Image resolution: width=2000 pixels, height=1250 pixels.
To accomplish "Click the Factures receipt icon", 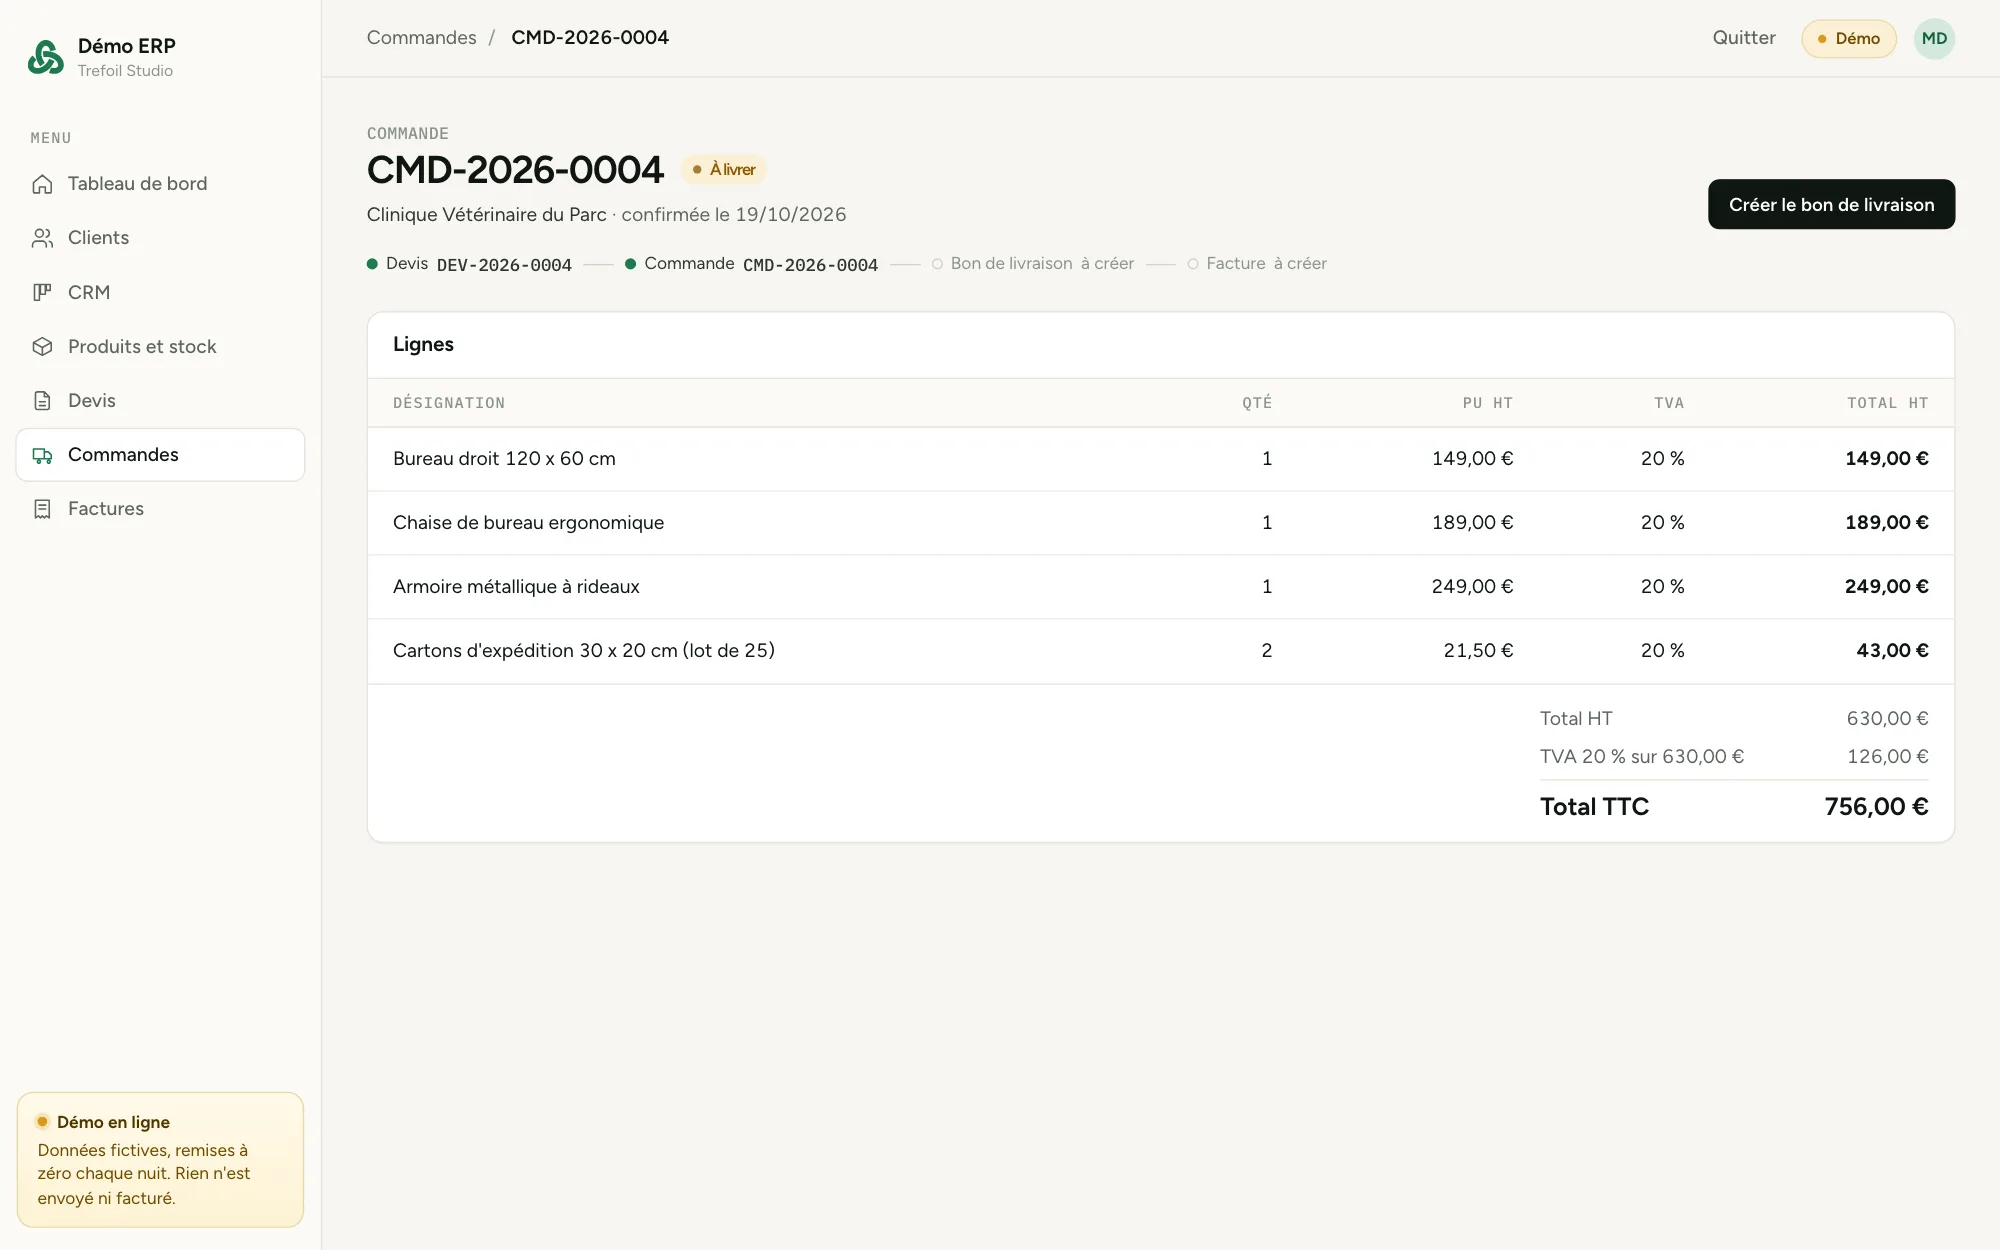I will (42, 509).
